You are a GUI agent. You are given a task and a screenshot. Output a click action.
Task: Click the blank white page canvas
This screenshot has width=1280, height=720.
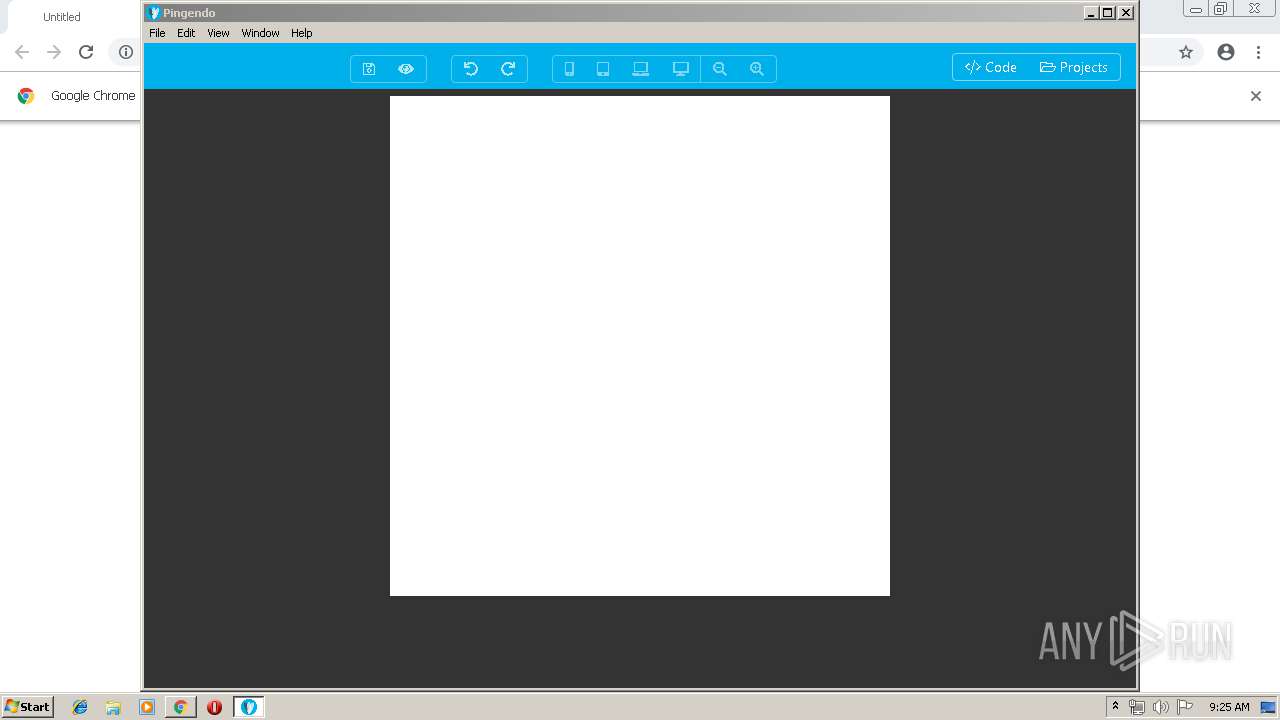[640, 346]
